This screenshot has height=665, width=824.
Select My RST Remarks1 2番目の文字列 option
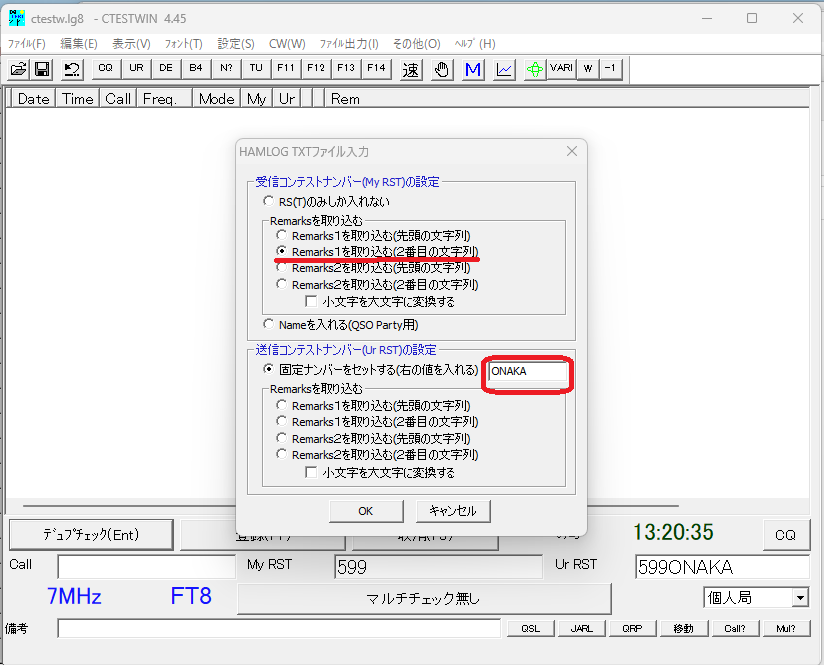pos(282,251)
